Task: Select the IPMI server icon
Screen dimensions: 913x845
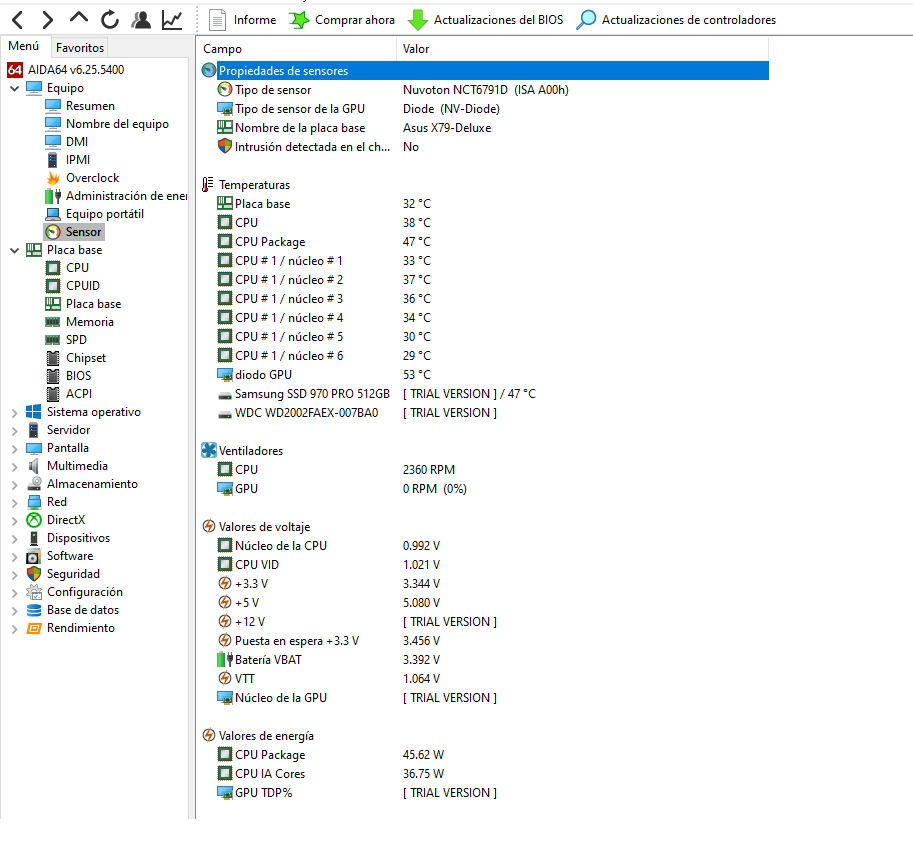Action: click(x=52, y=160)
